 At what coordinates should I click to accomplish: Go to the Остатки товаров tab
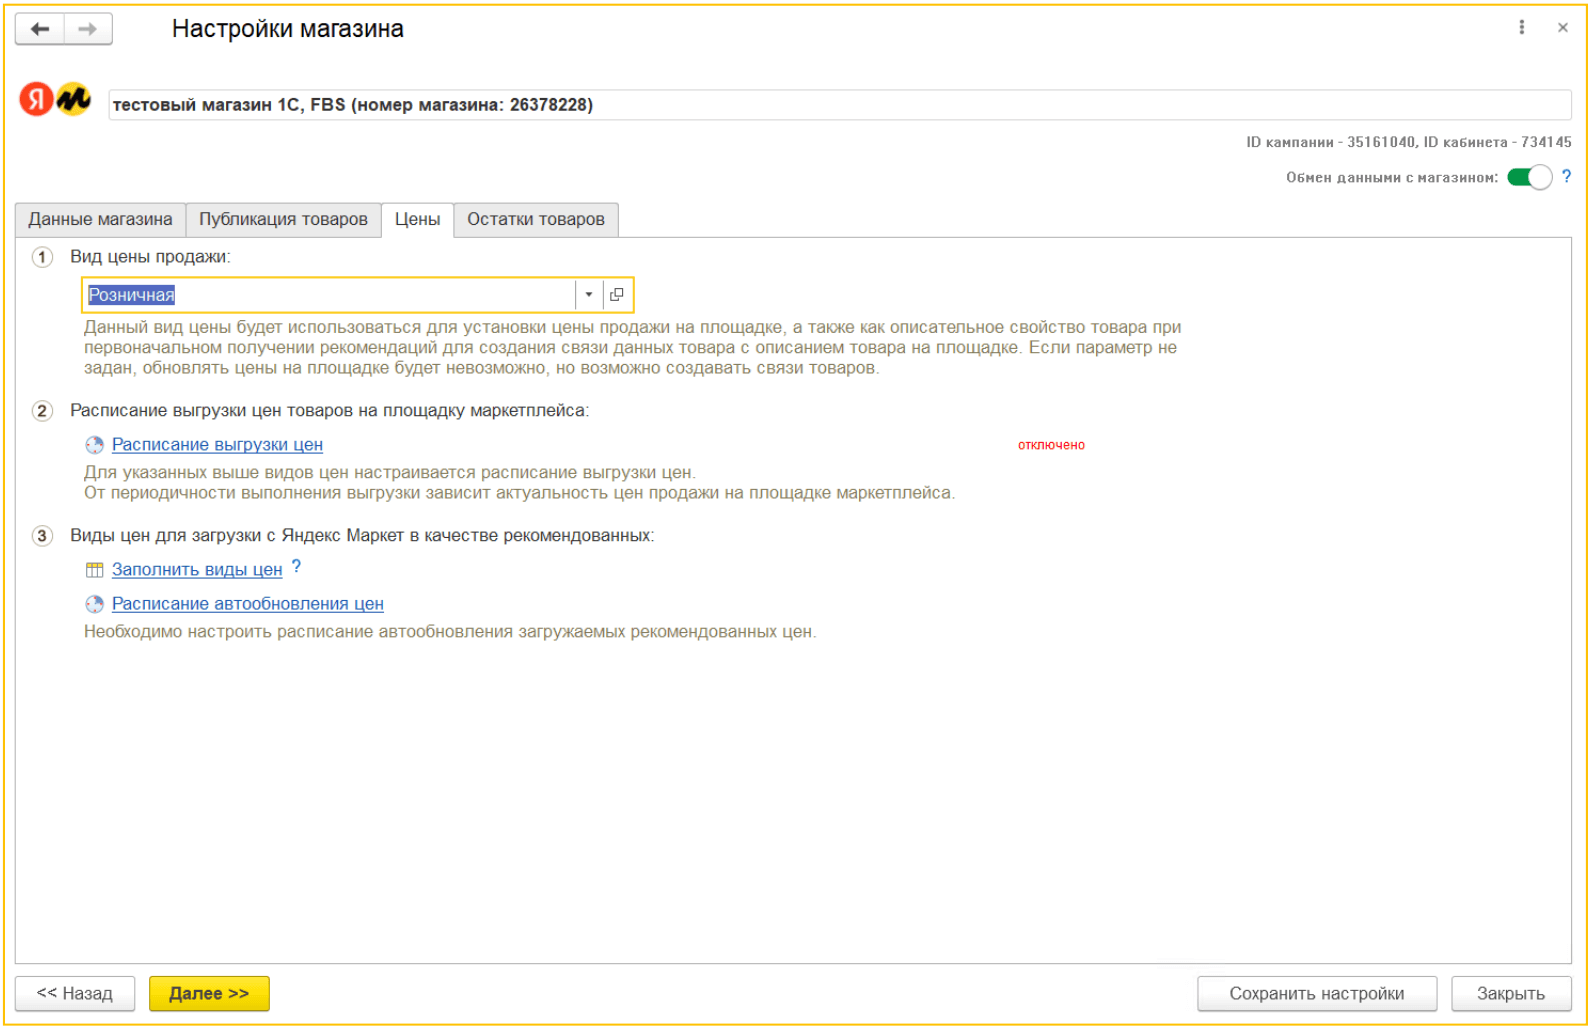pyautogui.click(x=535, y=220)
